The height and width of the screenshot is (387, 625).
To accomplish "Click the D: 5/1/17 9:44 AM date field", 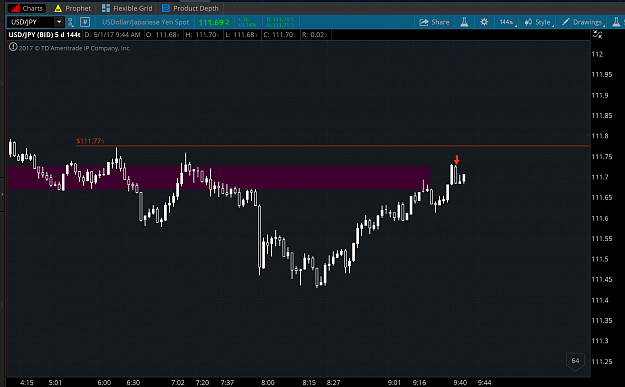I will [x=112, y=35].
